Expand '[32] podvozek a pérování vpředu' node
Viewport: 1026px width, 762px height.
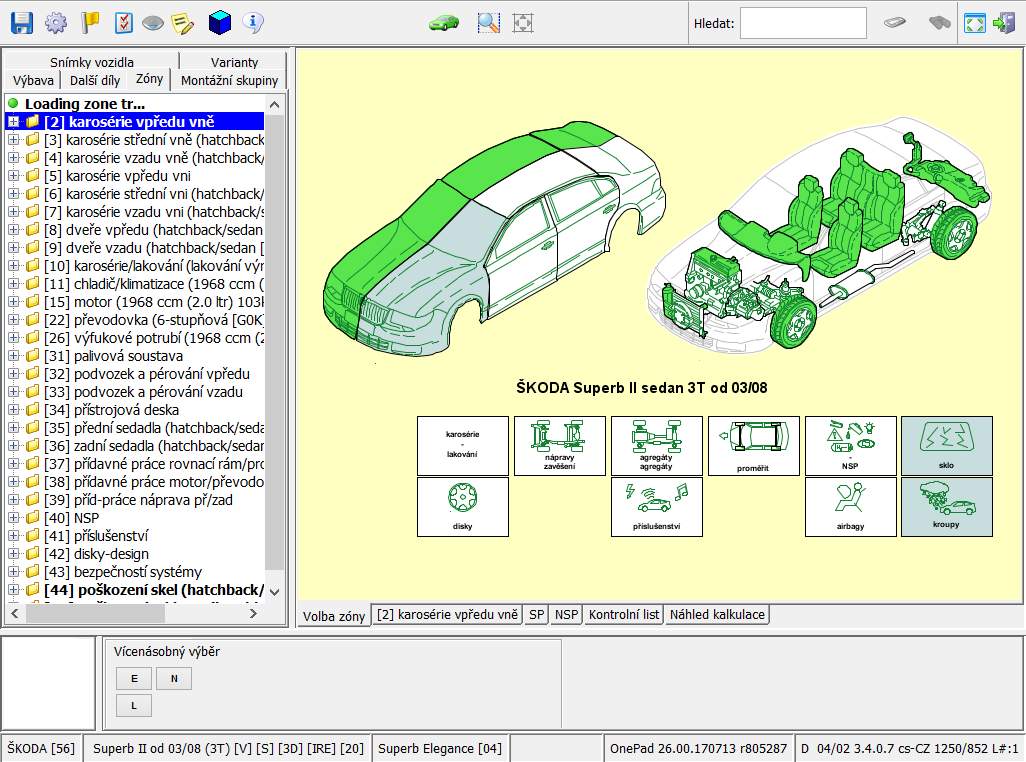click(13, 374)
